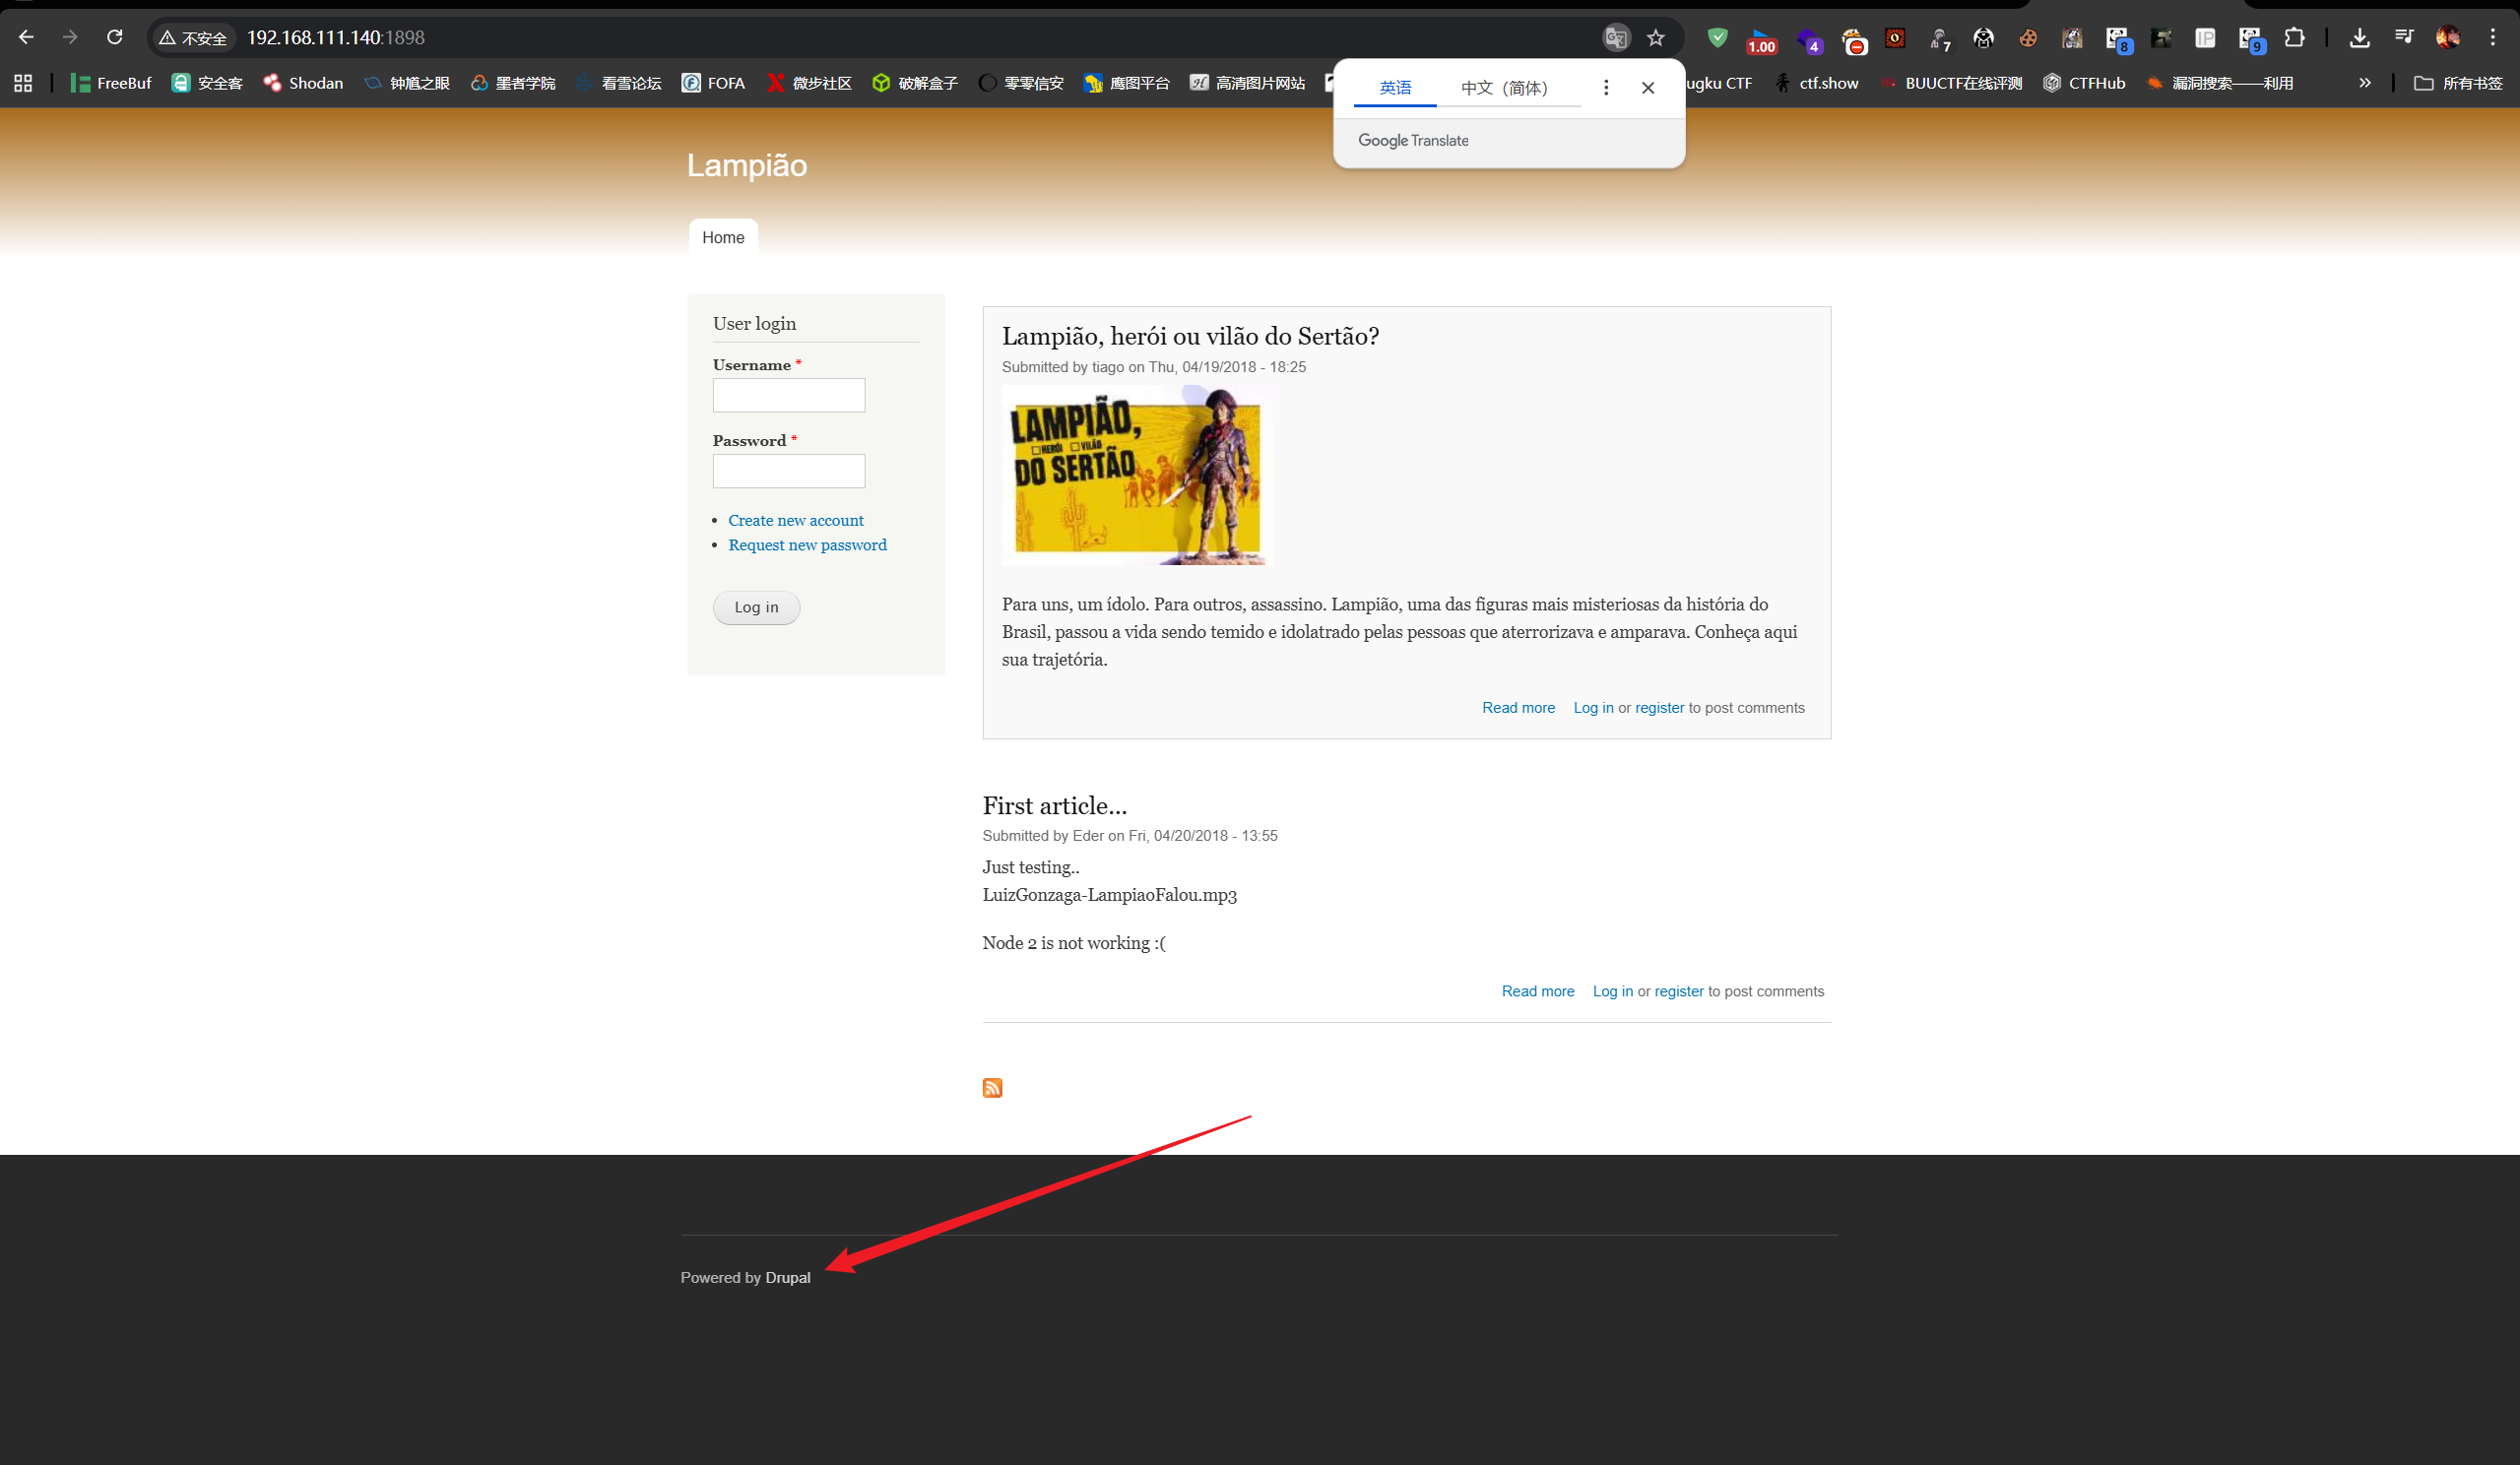
Task: Expand the hidden bookmarks chevron
Action: [2365, 83]
